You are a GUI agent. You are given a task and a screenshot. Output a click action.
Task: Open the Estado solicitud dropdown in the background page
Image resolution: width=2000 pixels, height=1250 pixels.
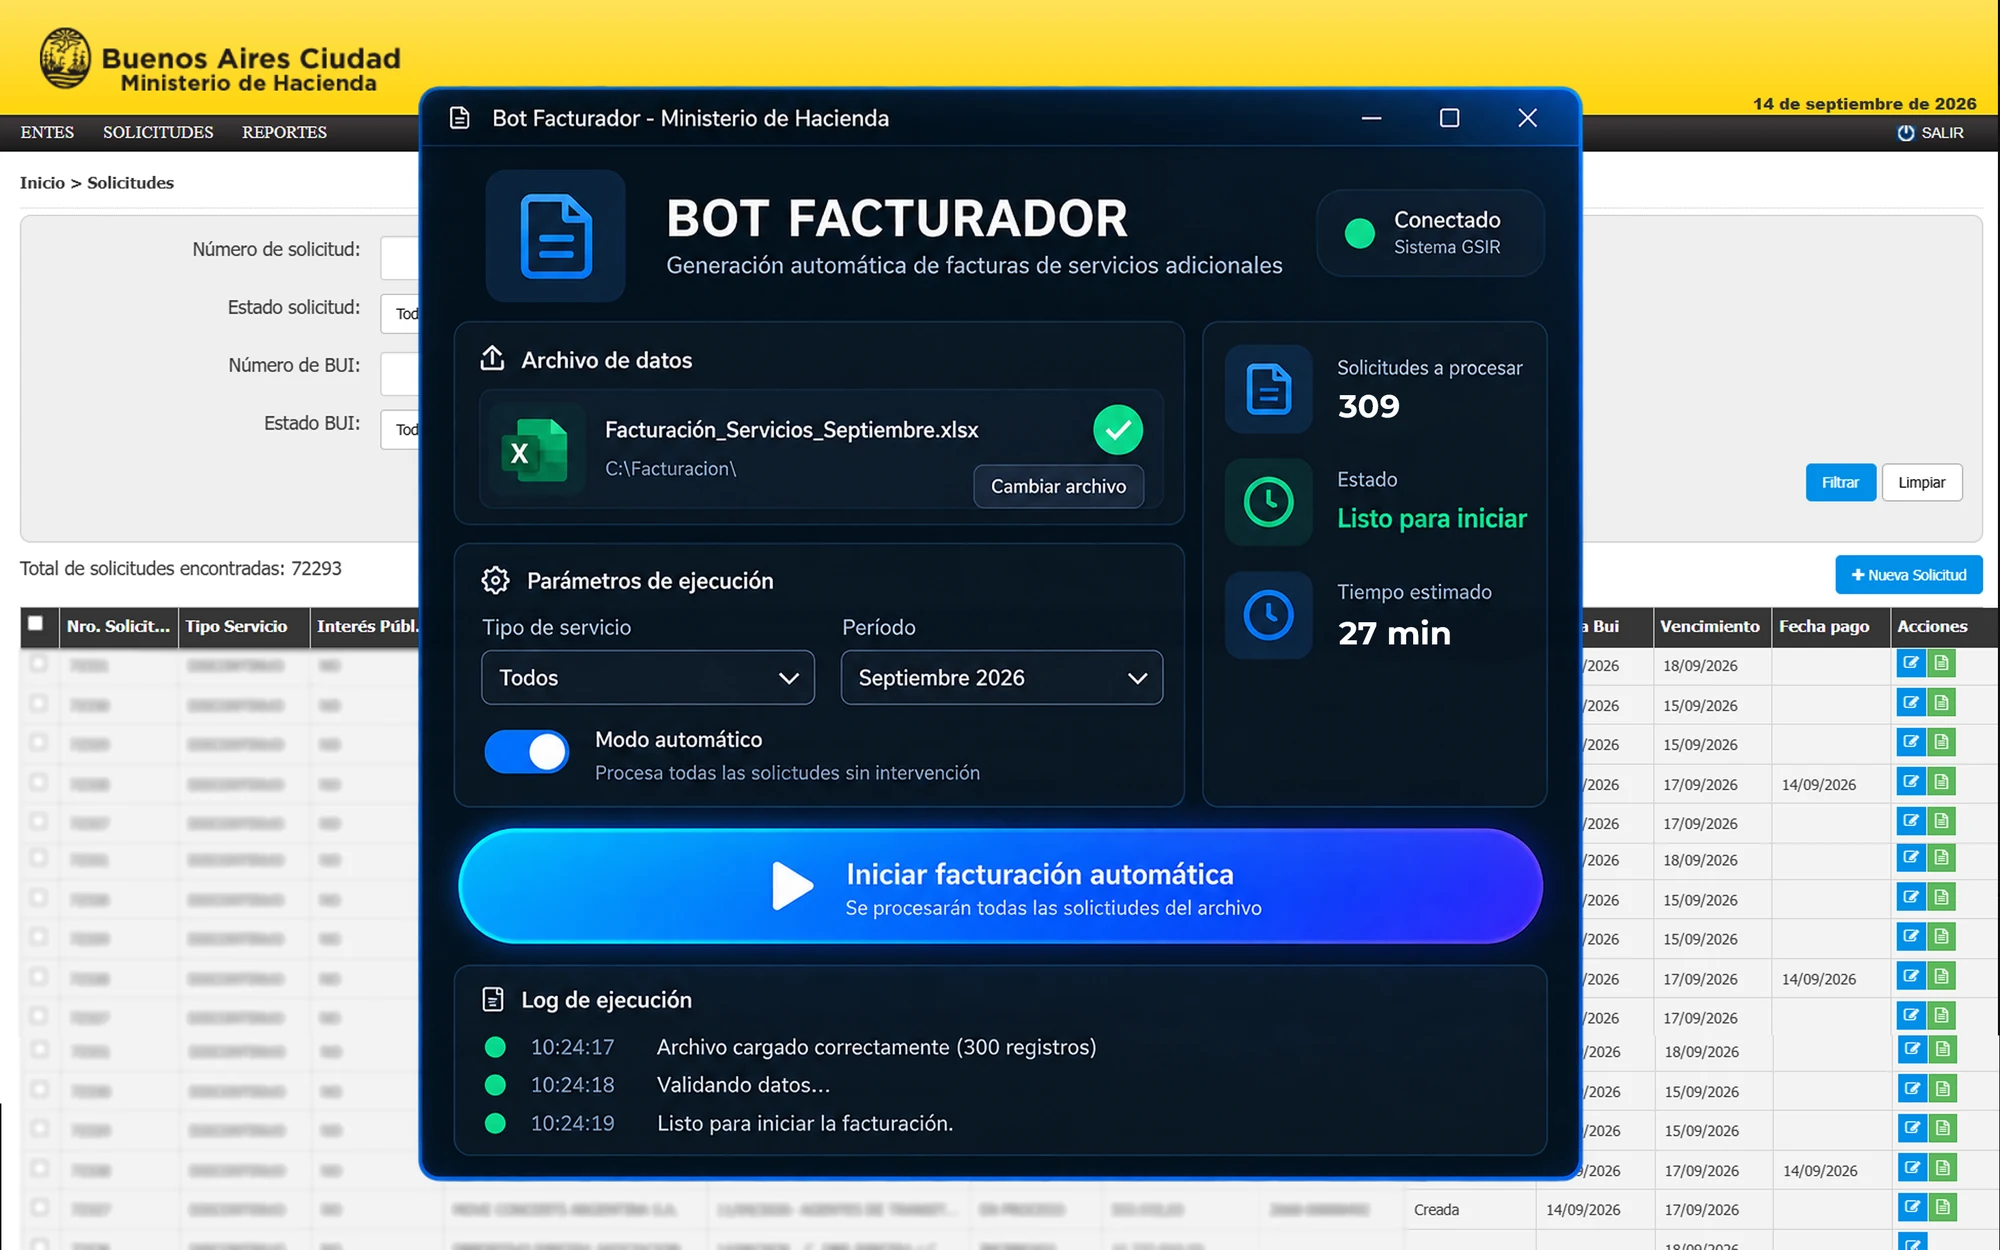pyautogui.click(x=400, y=314)
